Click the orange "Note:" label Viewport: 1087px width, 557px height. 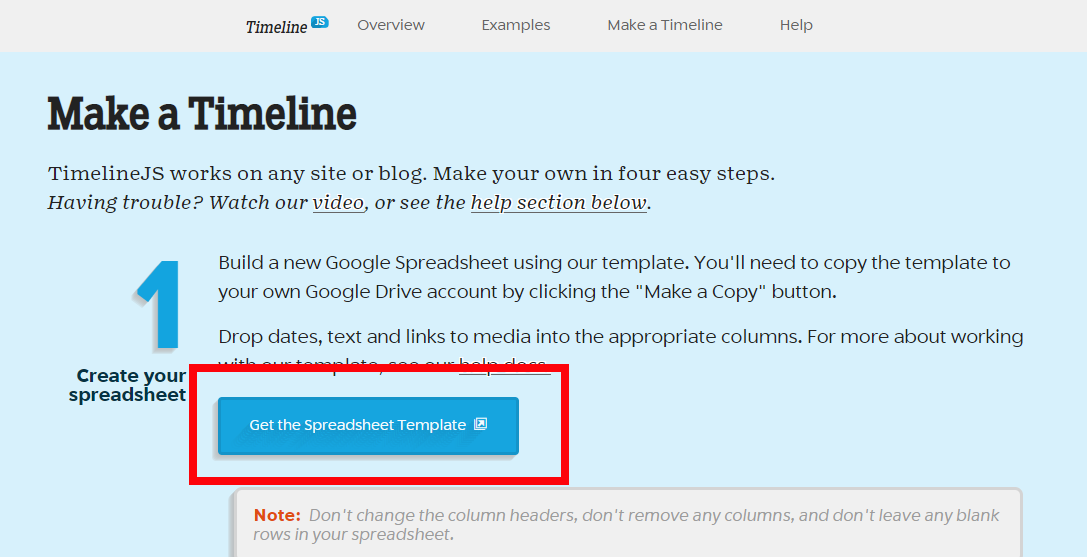point(277,515)
